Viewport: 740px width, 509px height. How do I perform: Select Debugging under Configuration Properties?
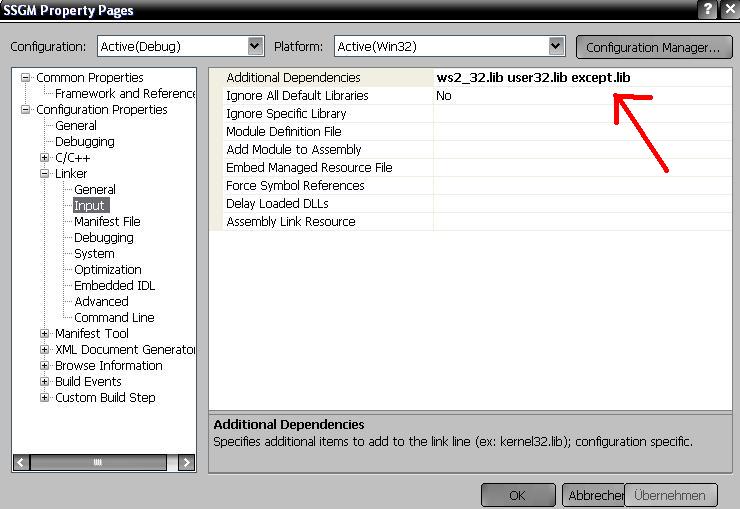pyautogui.click(x=84, y=142)
